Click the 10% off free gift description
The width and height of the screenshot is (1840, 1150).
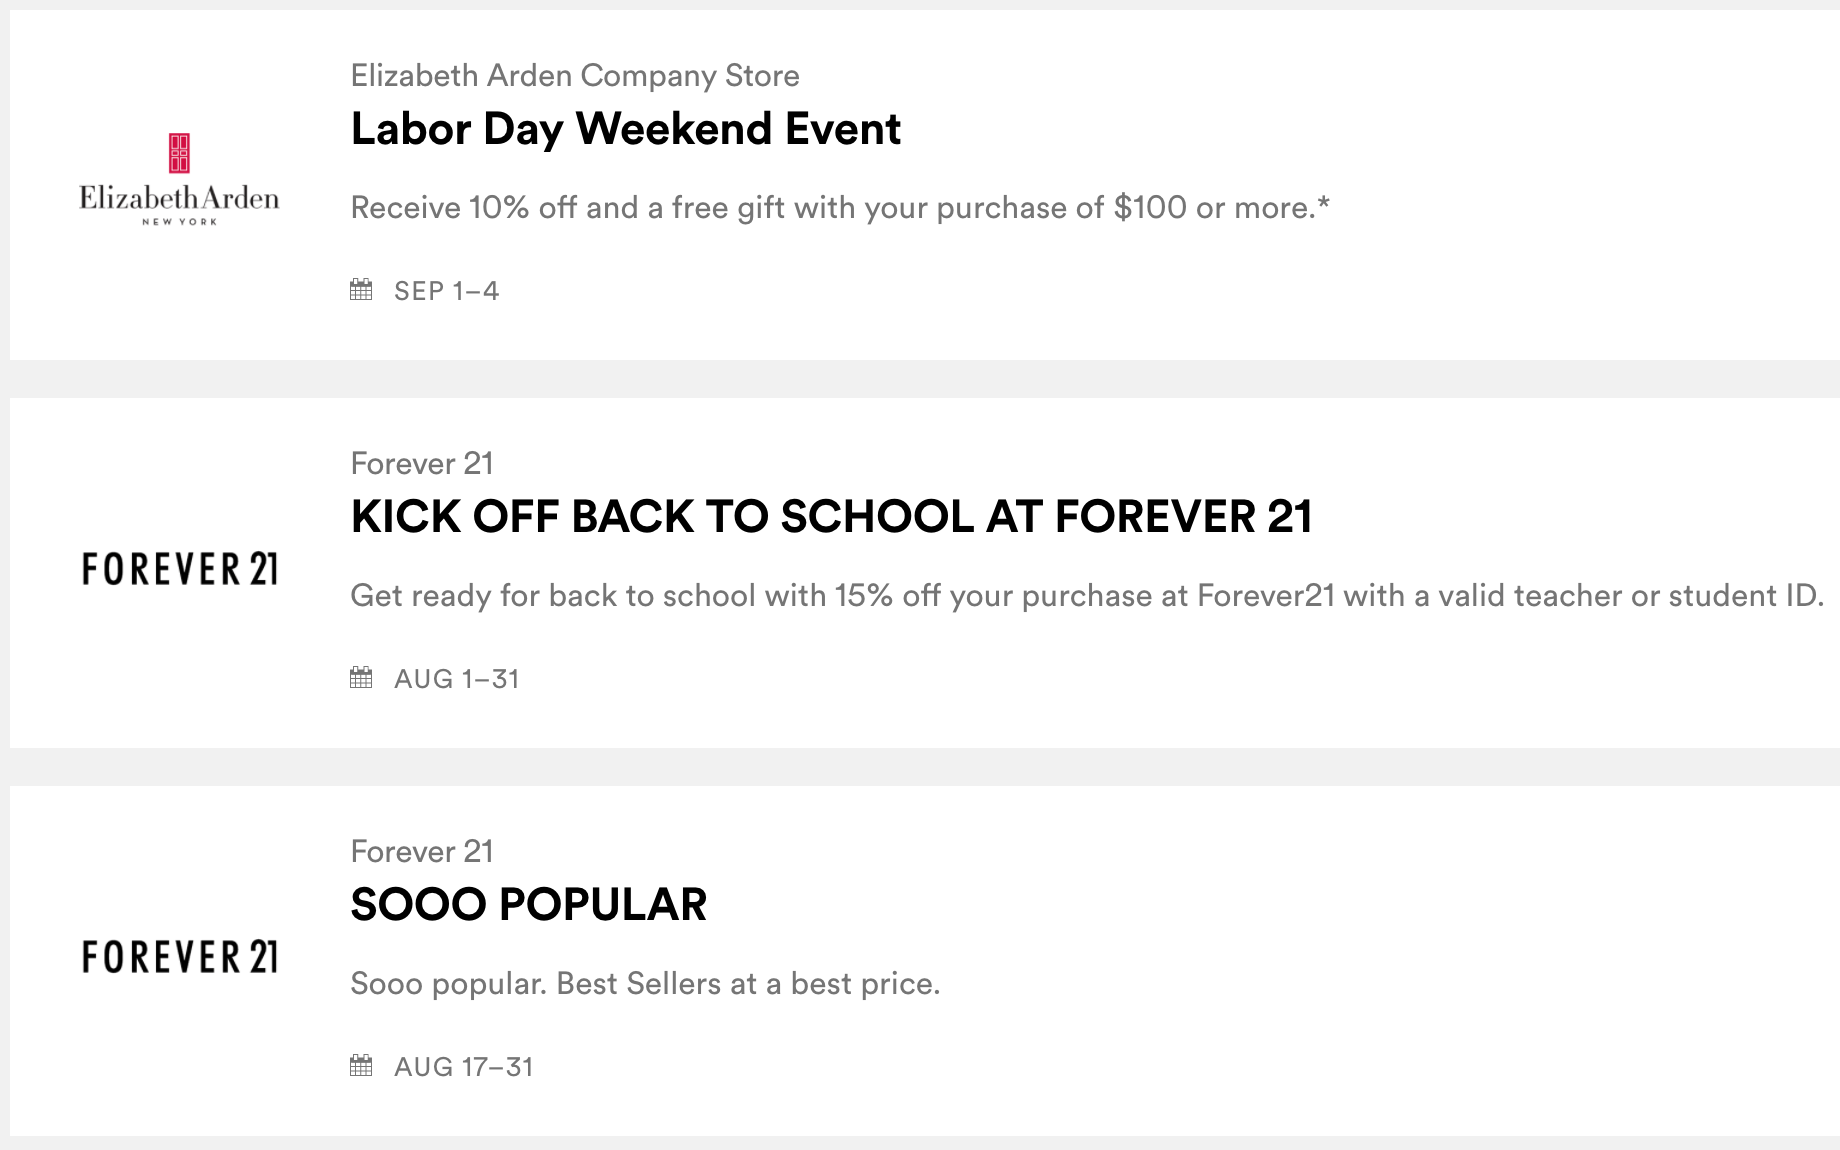(840, 208)
